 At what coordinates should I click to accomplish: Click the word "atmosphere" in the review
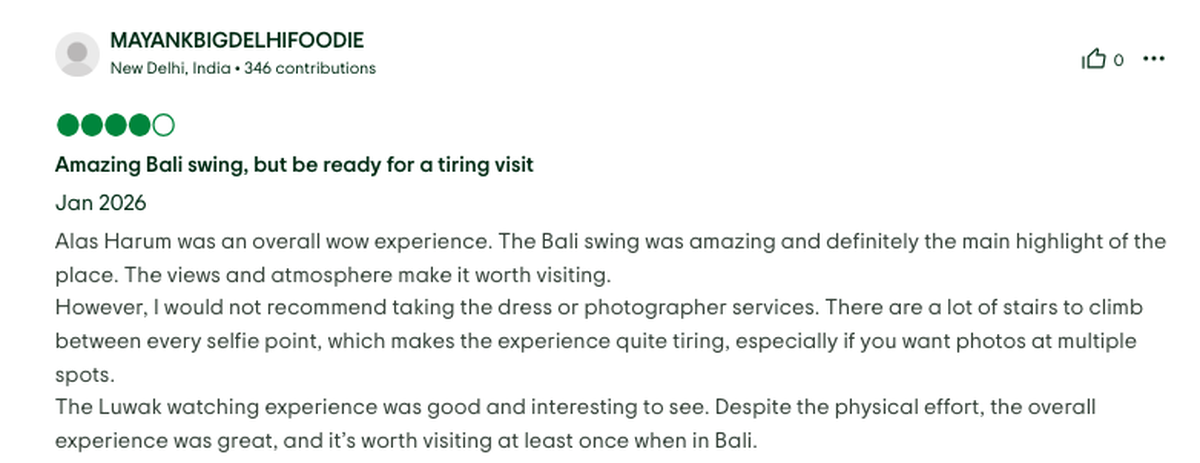[262, 274]
